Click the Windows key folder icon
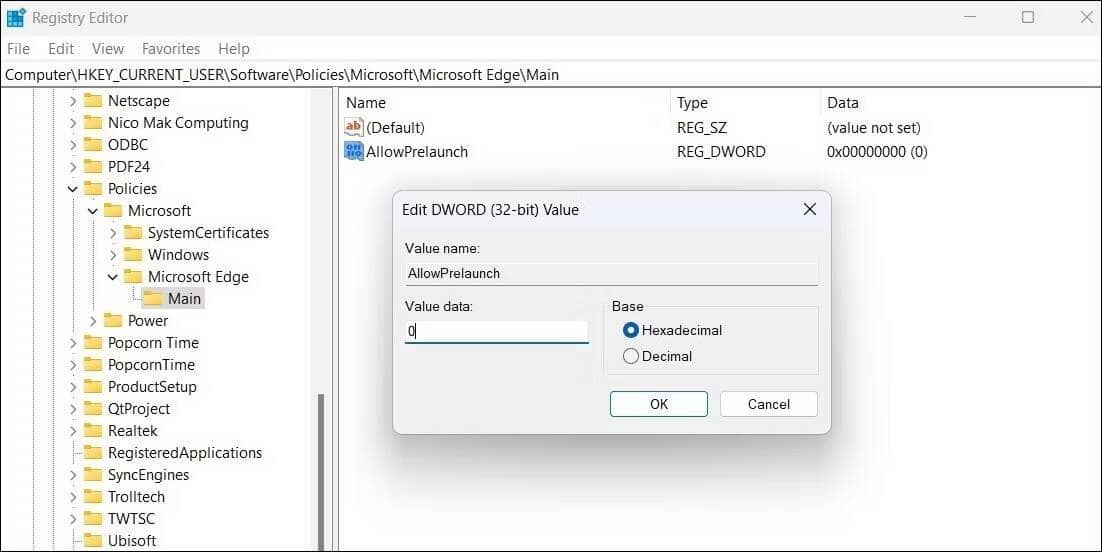This screenshot has height=552, width=1102. coord(133,255)
